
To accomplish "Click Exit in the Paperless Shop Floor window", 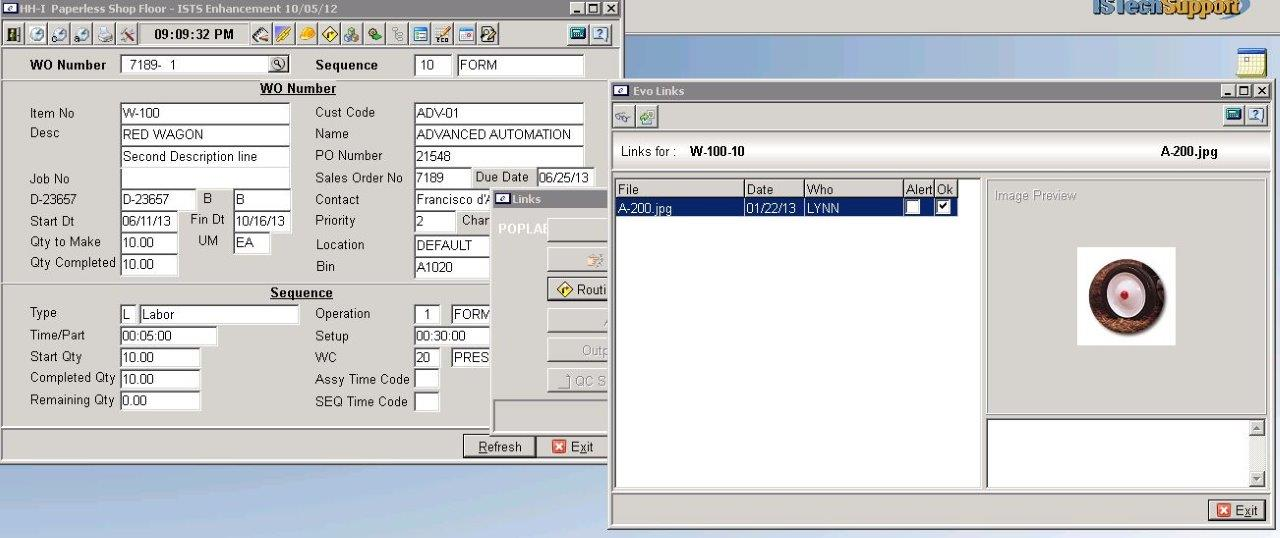I will coord(573,447).
